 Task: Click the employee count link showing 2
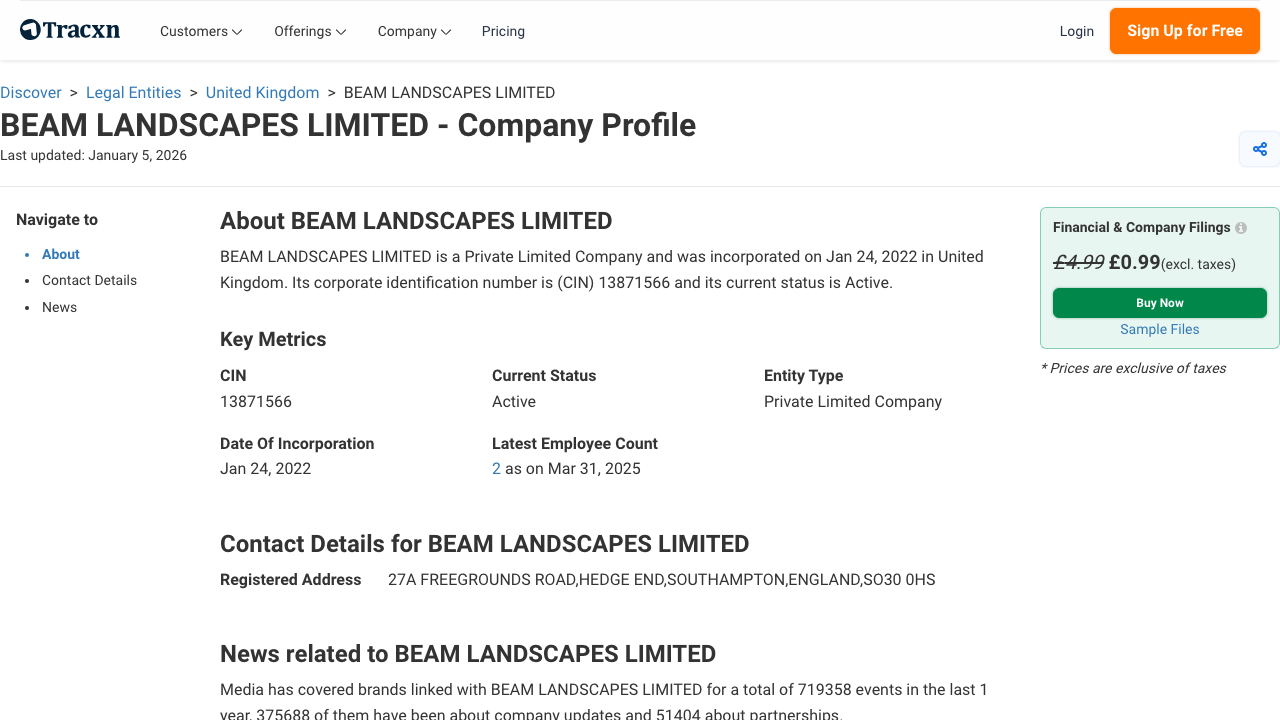(x=496, y=468)
